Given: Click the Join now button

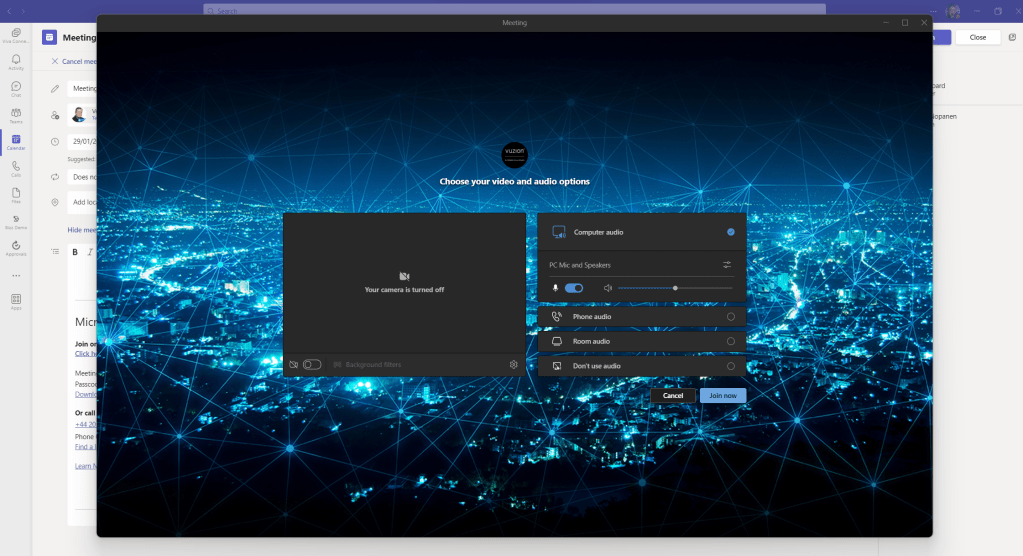Looking at the screenshot, I should 722,396.
